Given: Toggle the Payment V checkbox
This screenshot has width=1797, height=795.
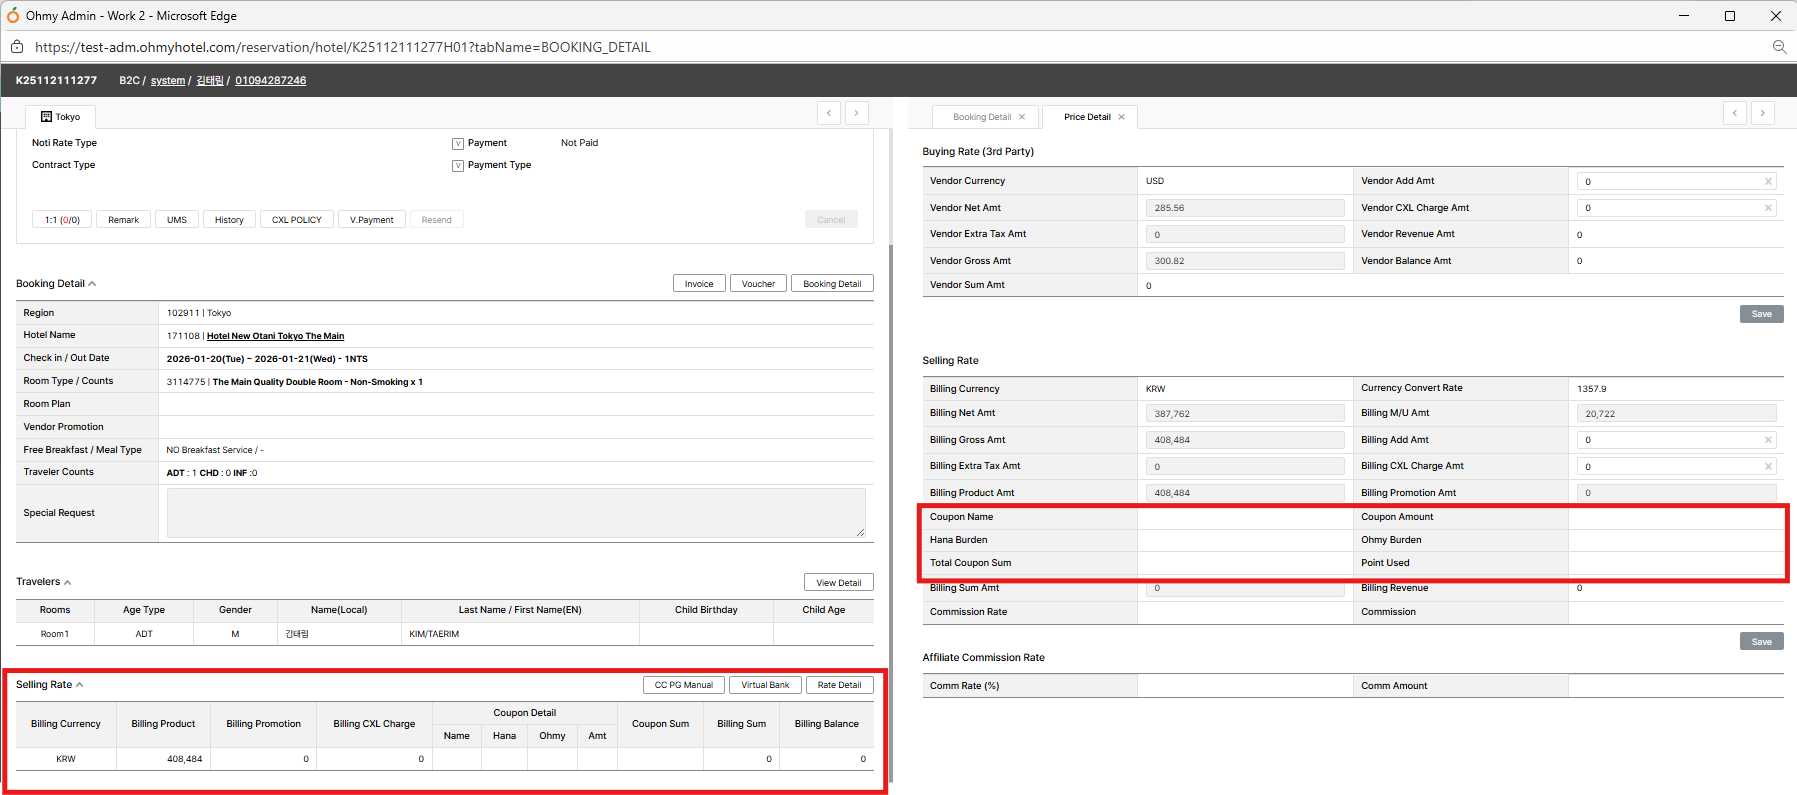Looking at the screenshot, I should point(458,143).
